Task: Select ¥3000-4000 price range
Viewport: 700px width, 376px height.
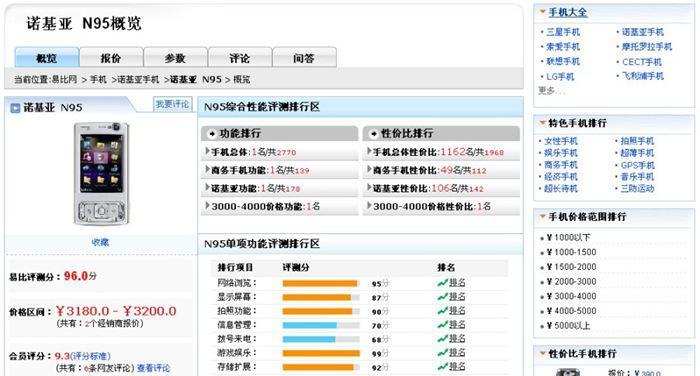Action: 571,296
